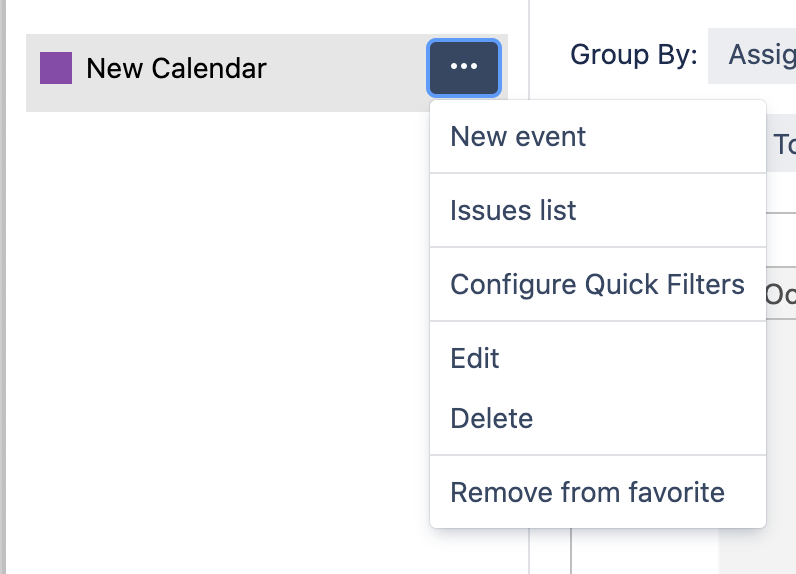Click the shaded calendar column at bottom right

[x=757, y=551]
